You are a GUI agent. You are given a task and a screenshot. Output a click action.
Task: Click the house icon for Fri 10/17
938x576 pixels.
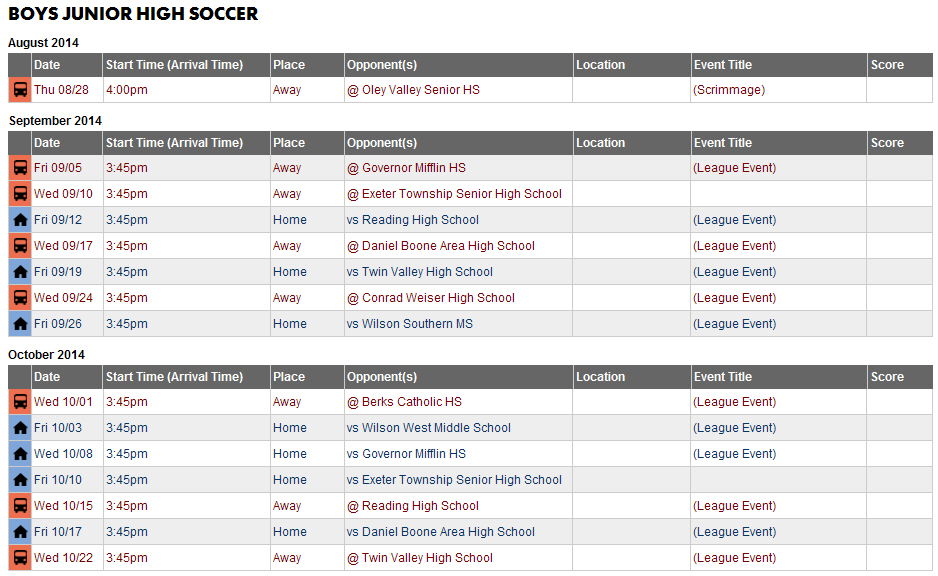tap(20, 532)
